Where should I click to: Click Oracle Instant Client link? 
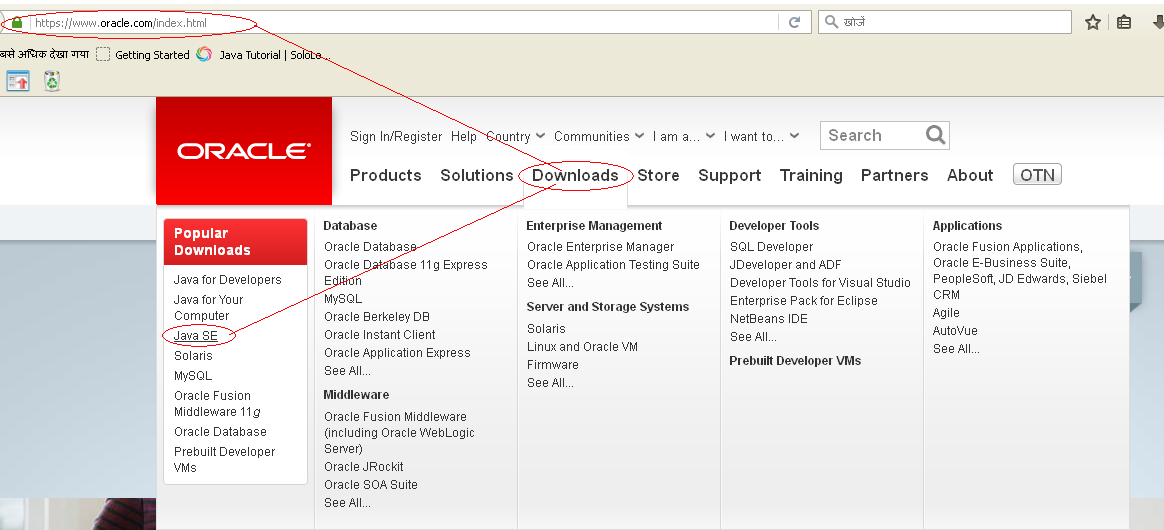coord(379,335)
